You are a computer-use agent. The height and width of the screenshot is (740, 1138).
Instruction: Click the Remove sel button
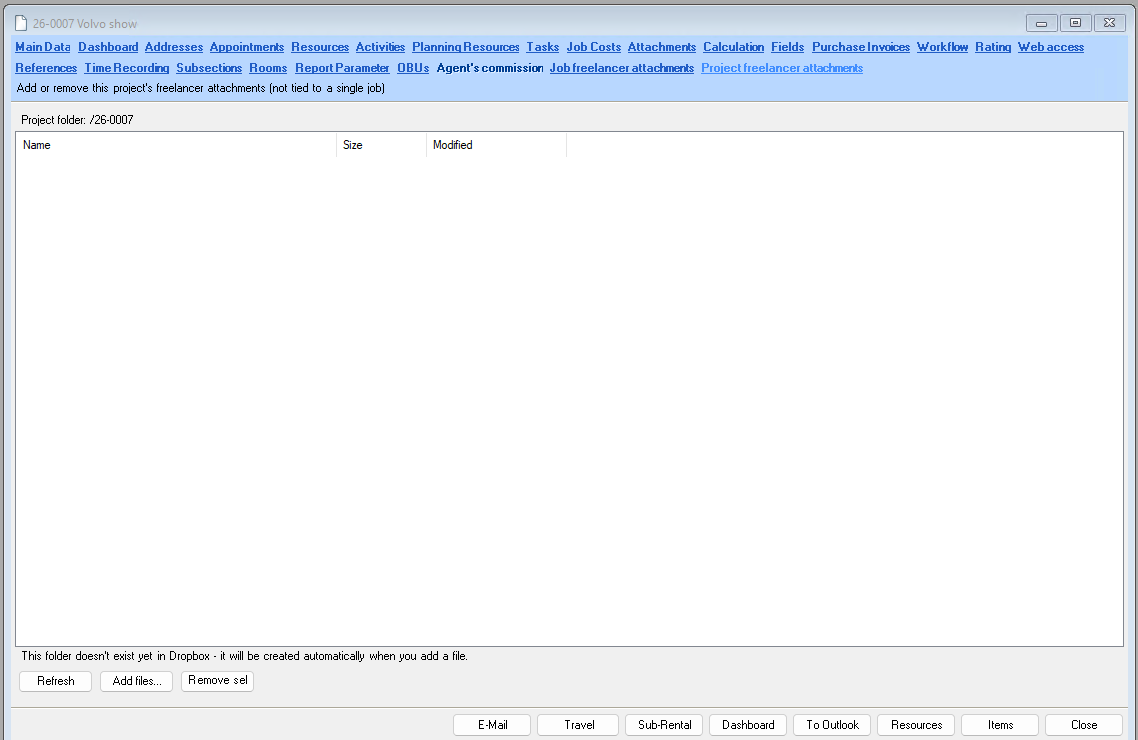(218, 681)
